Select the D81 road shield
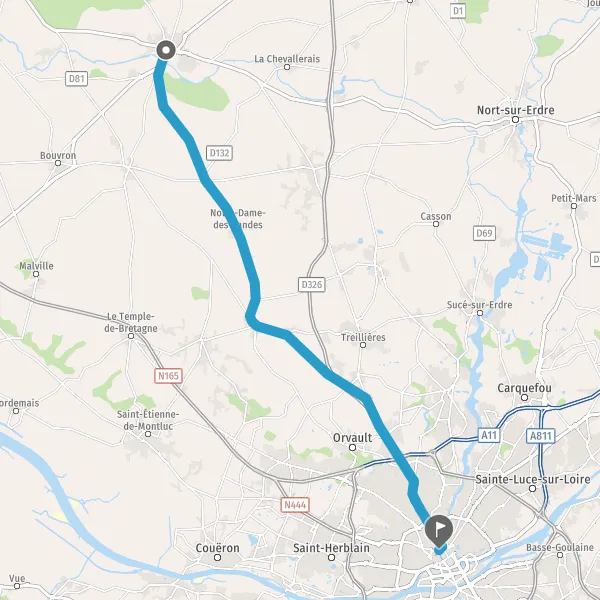600x600 pixels. coord(76,79)
